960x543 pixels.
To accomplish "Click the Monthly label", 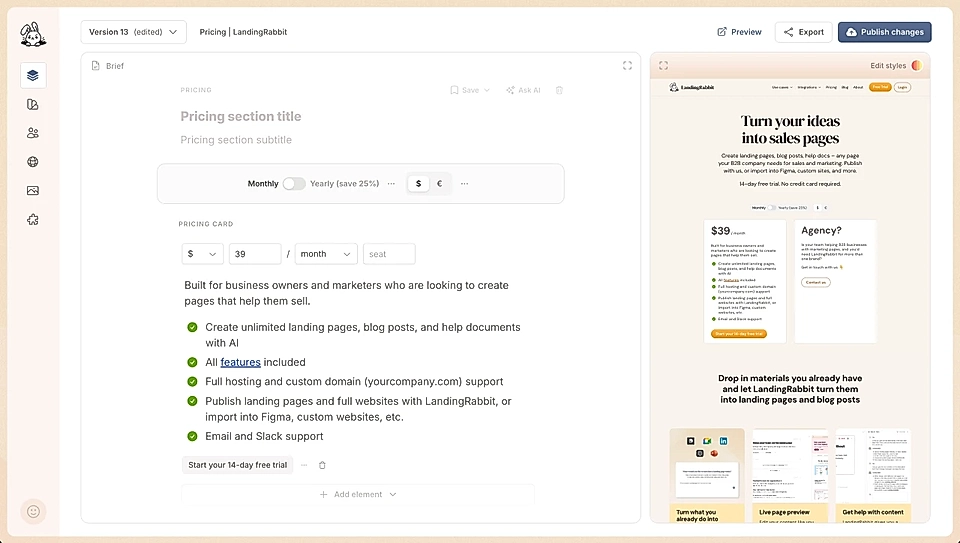I will pos(263,184).
